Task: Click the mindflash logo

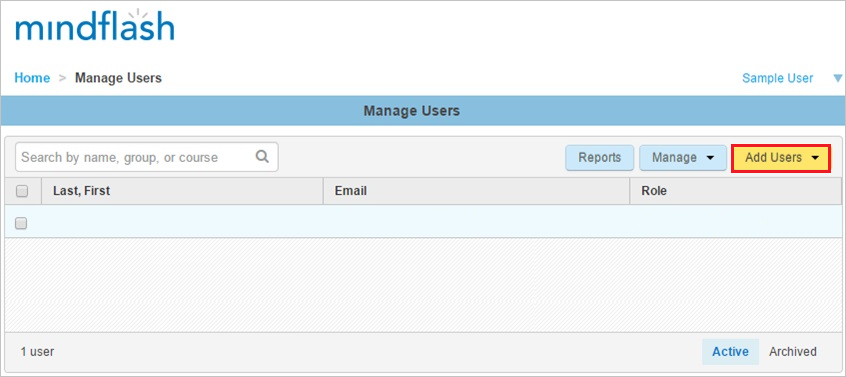Action: click(x=95, y=26)
